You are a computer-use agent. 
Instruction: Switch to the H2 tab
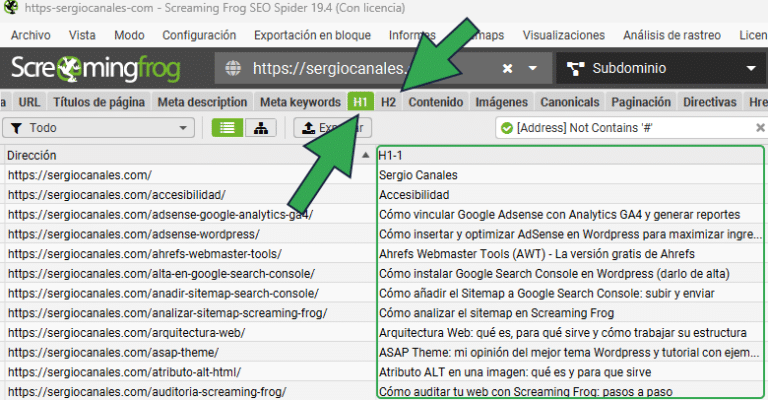(x=388, y=102)
